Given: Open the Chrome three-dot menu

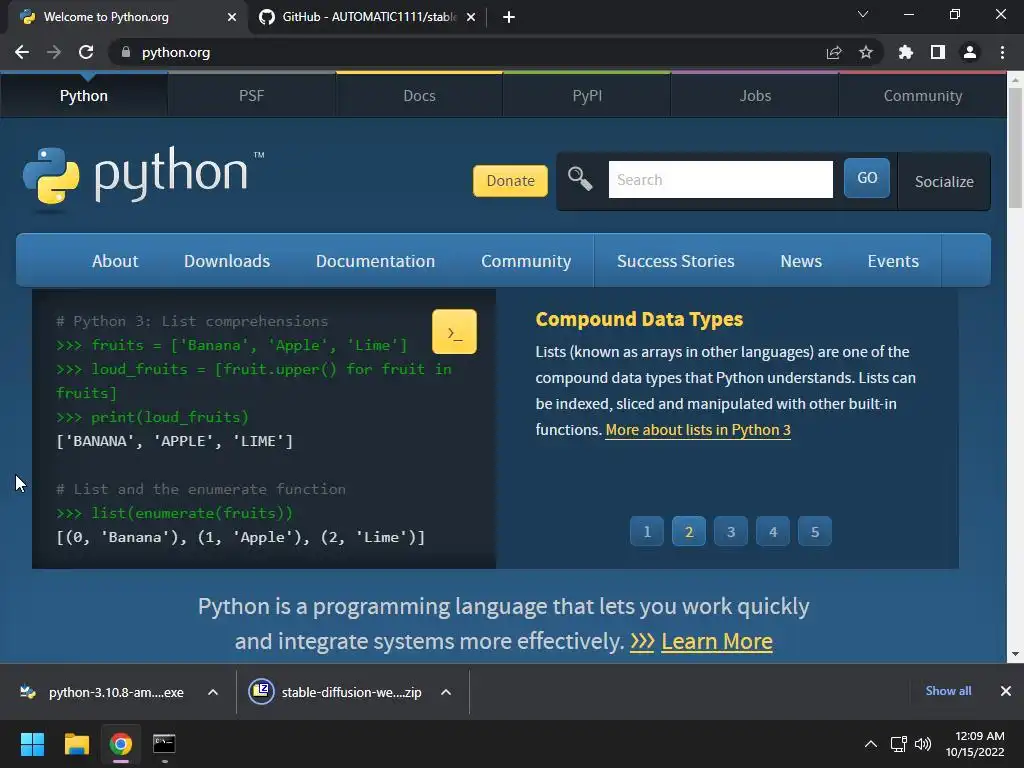Looking at the screenshot, I should coord(1002,52).
